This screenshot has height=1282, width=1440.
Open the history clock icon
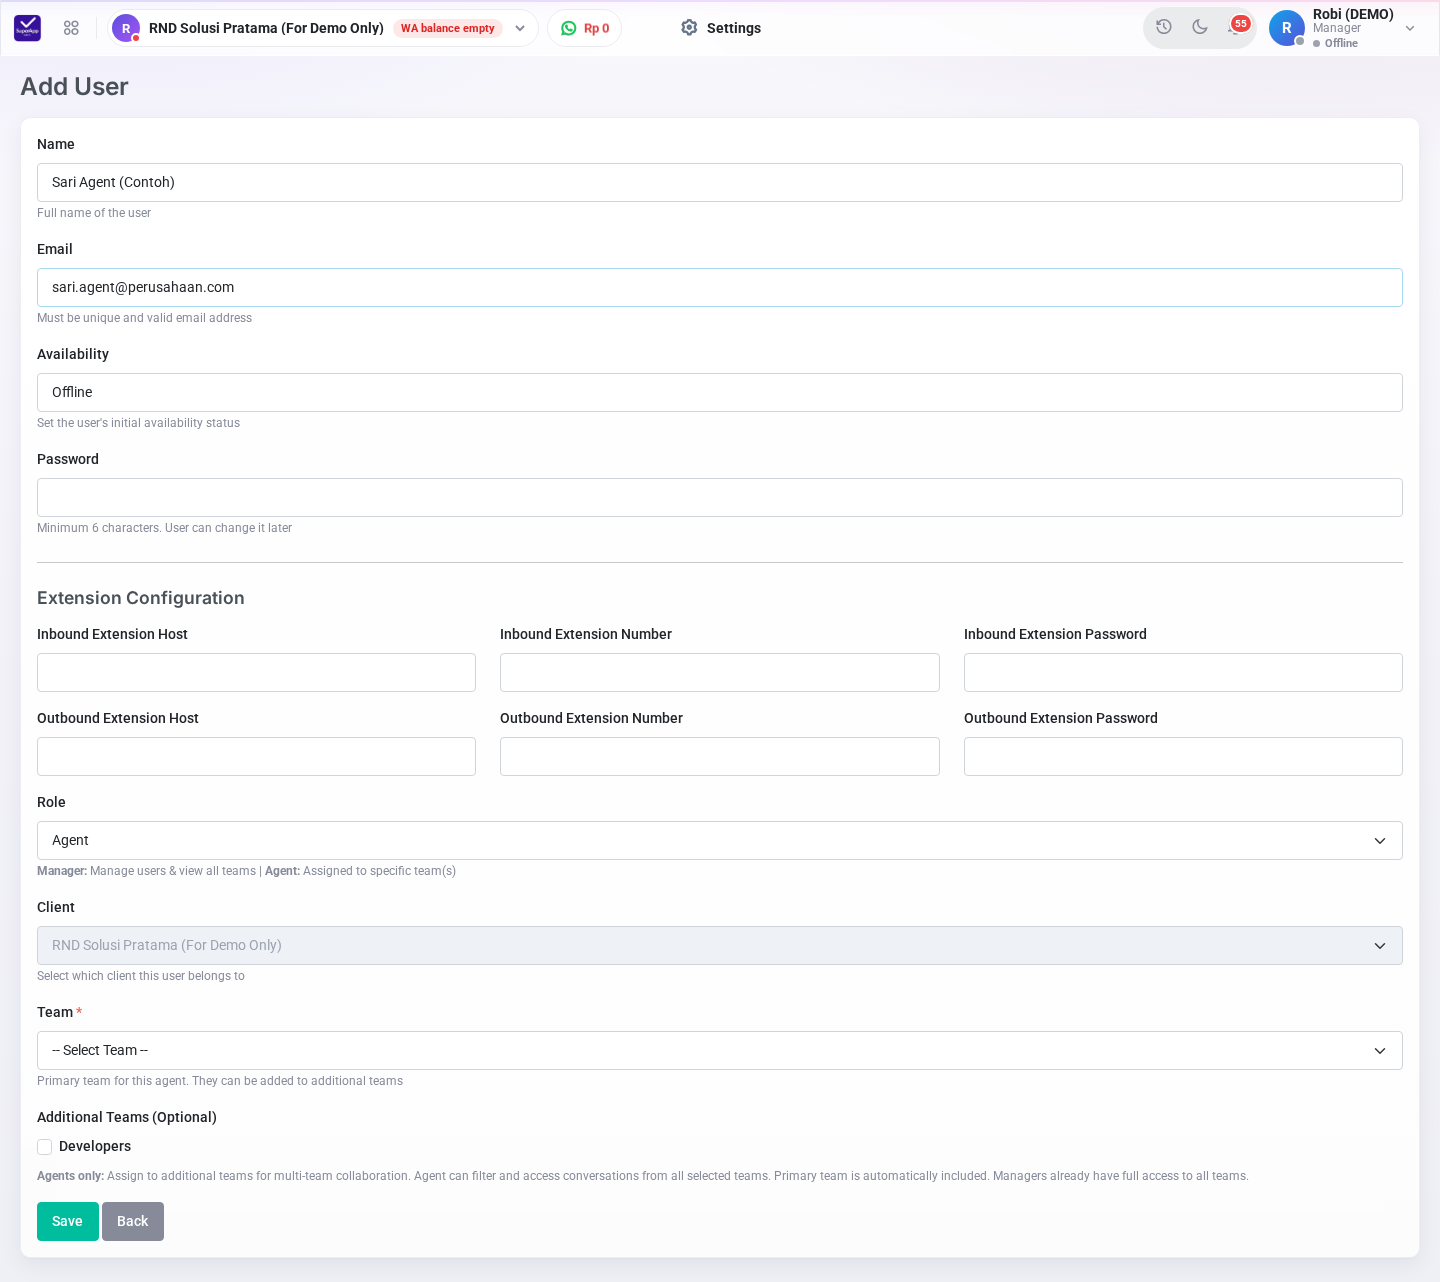(1164, 27)
